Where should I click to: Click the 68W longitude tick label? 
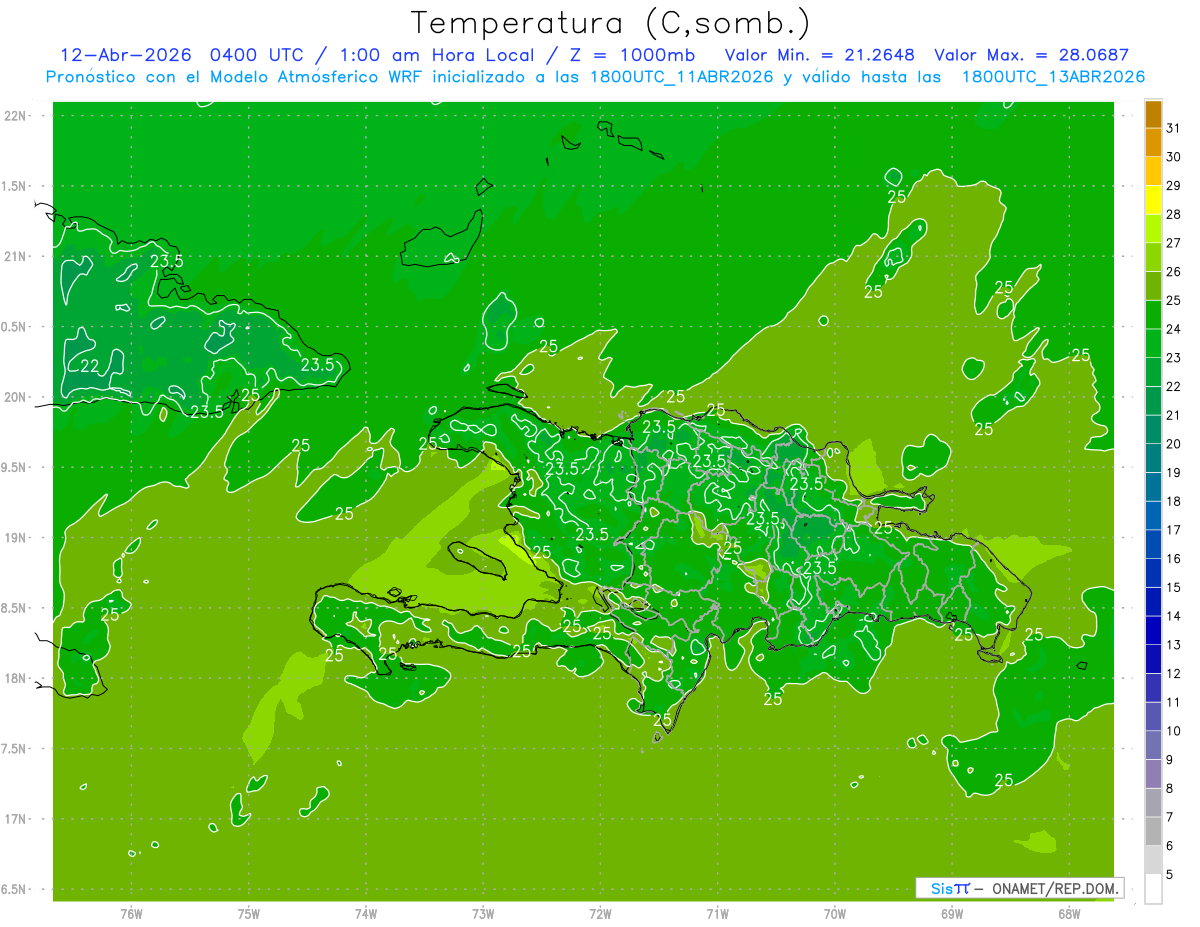pos(1068,913)
